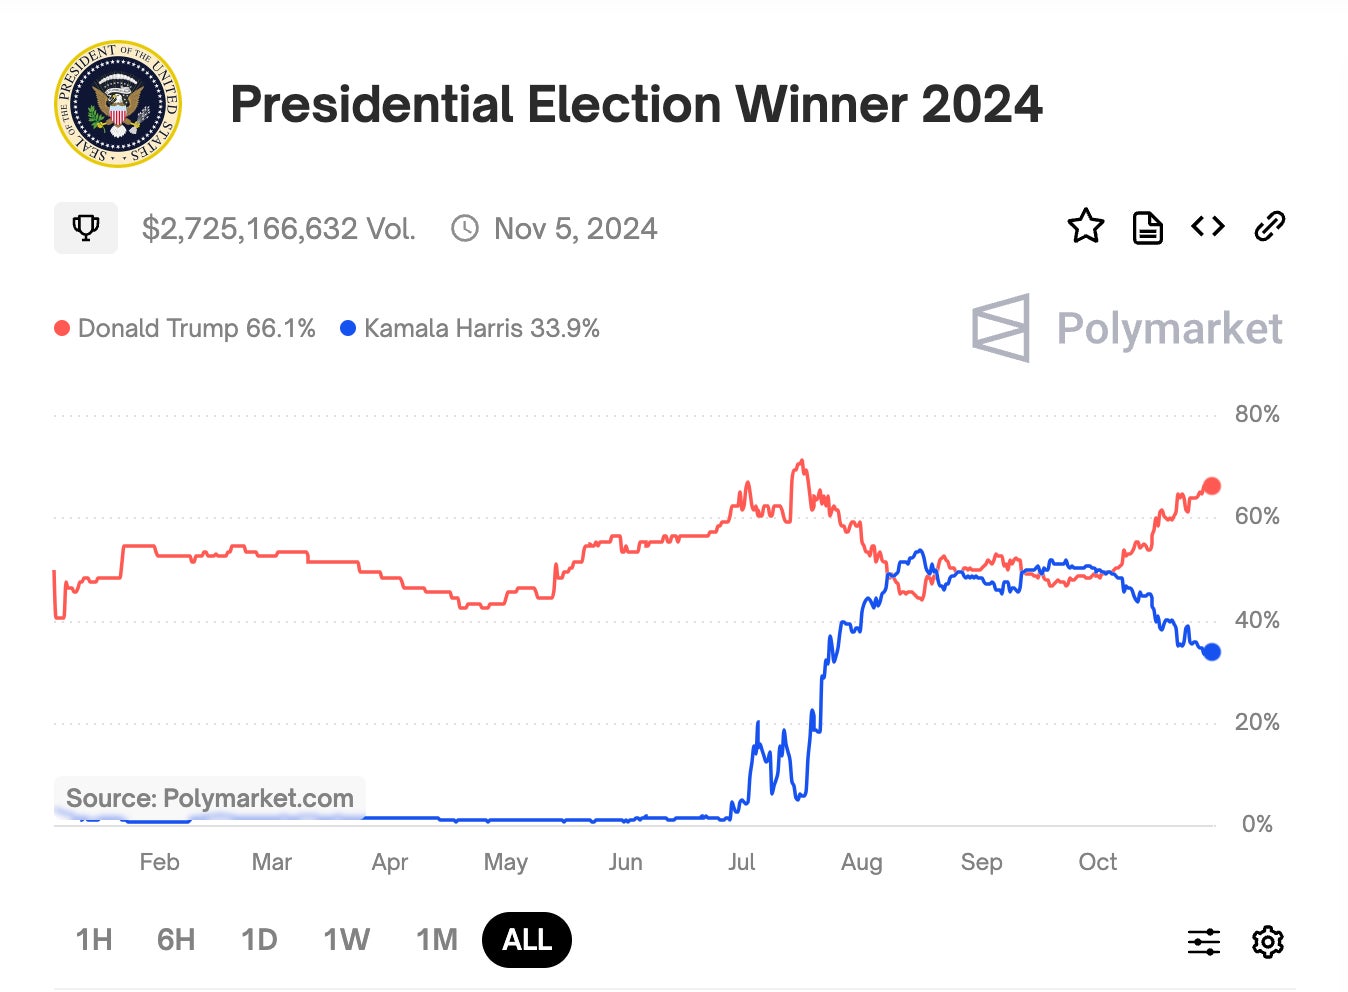Click the clock icon near Nov 5 date
1348x992 pixels.
[466, 227]
